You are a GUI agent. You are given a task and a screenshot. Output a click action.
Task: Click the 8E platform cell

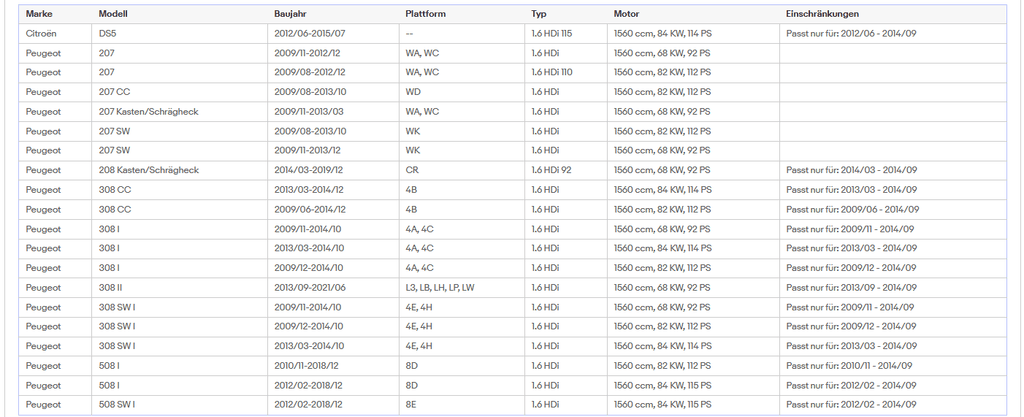click(x=462, y=405)
